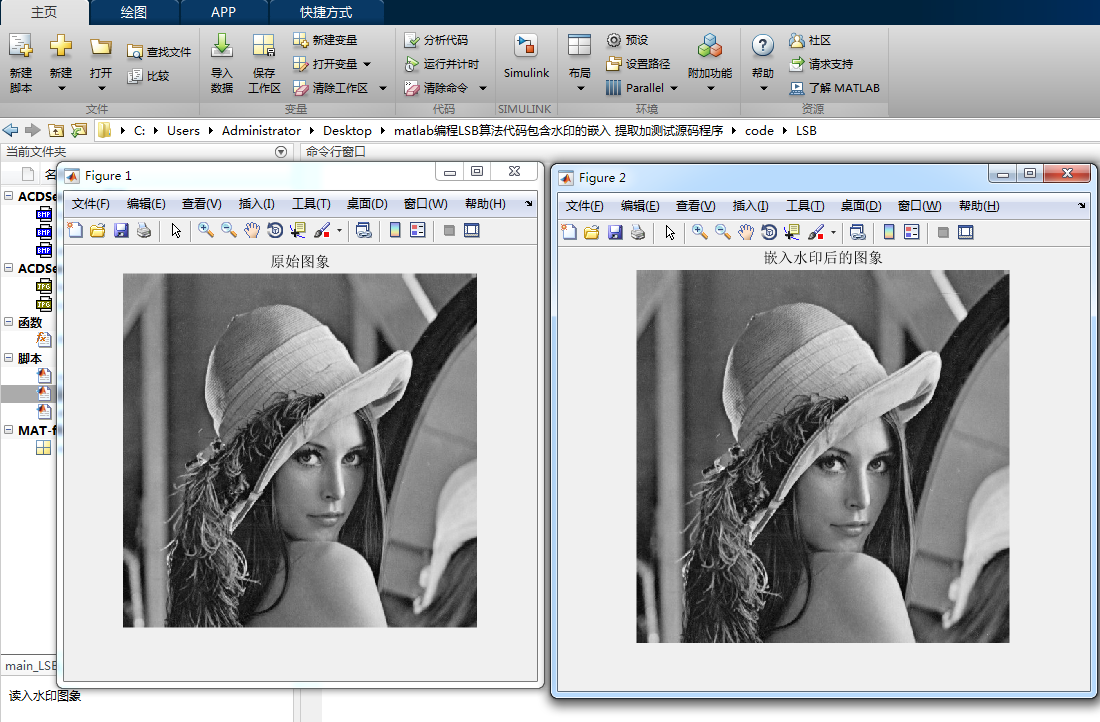Select Edit Plot arrow in Figure 2
This screenshot has width=1100, height=722.
coord(670,232)
